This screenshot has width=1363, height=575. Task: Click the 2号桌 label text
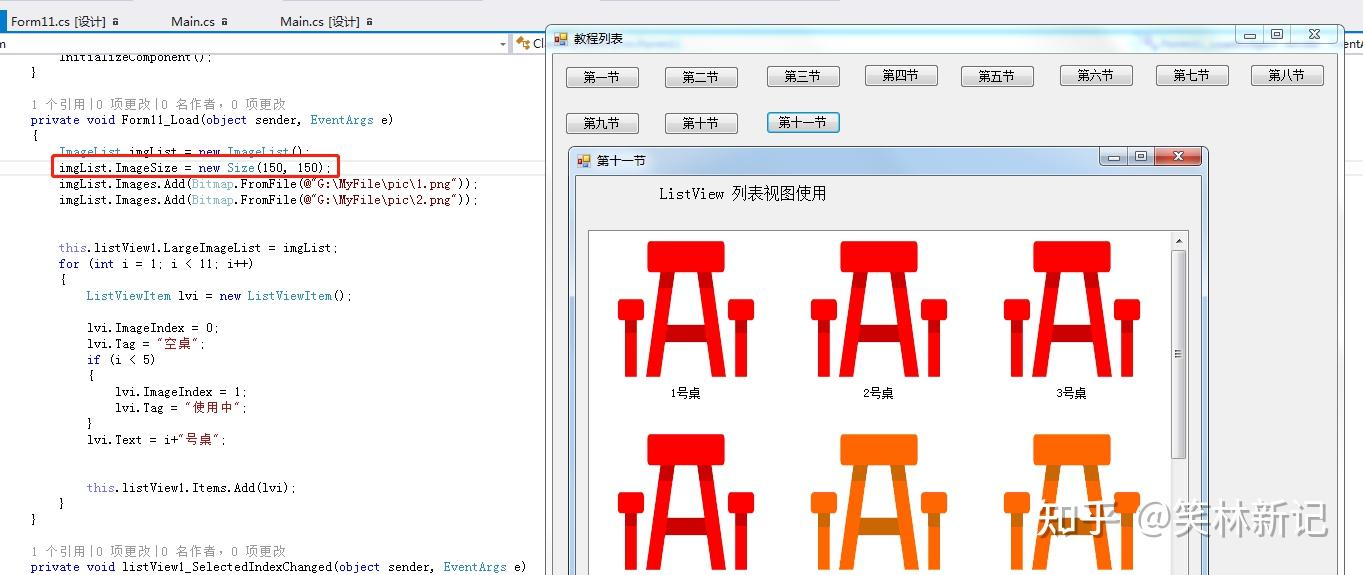click(x=878, y=393)
